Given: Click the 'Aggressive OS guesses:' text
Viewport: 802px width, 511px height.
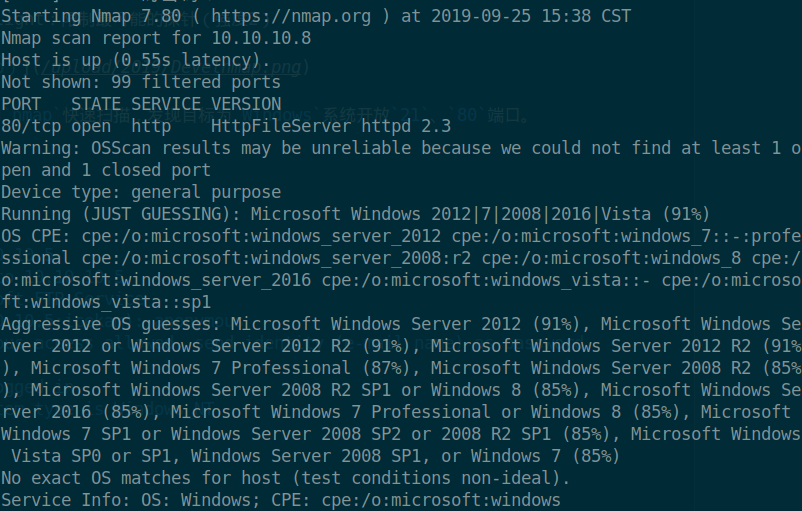Looking at the screenshot, I should click(110, 324).
